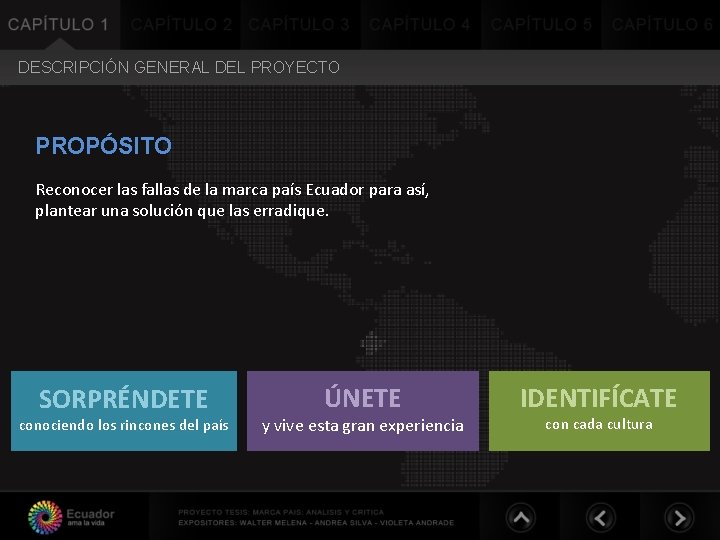The height and width of the screenshot is (540, 720).
Task: Click the PROPÓSITO heading
Action: pyautogui.click(x=104, y=145)
